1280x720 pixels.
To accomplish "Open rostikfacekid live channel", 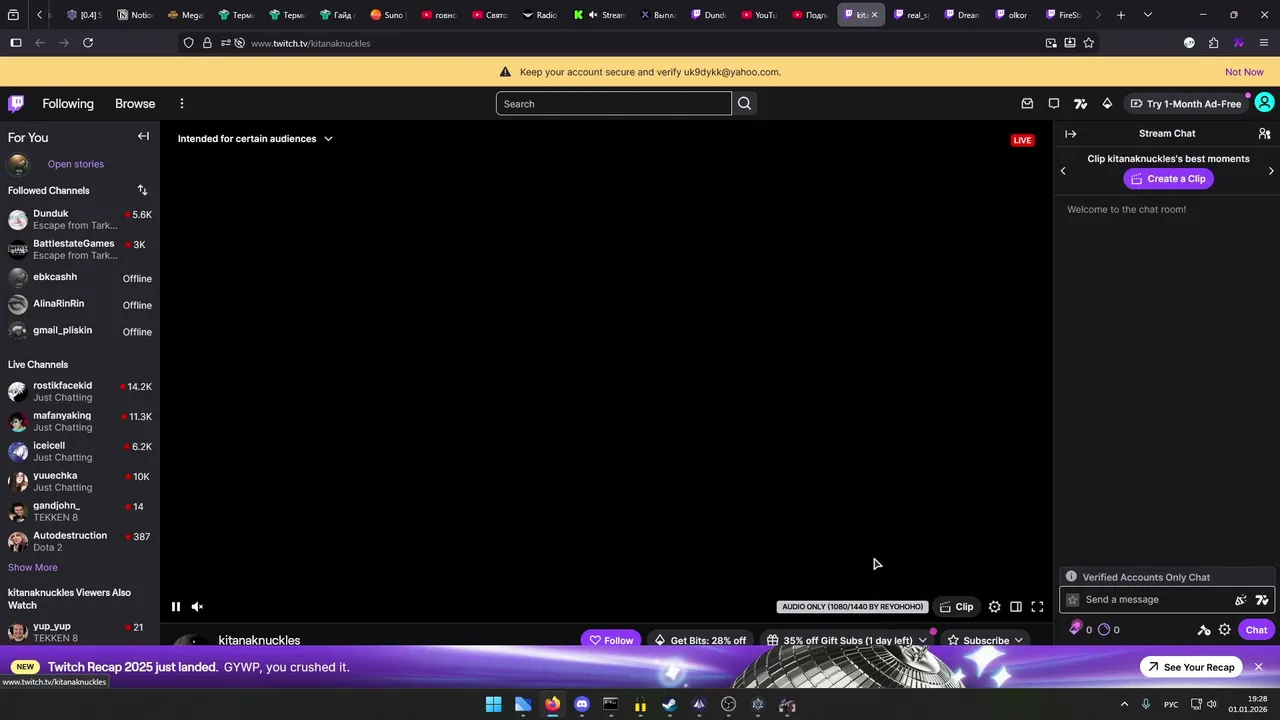I will coord(80,391).
